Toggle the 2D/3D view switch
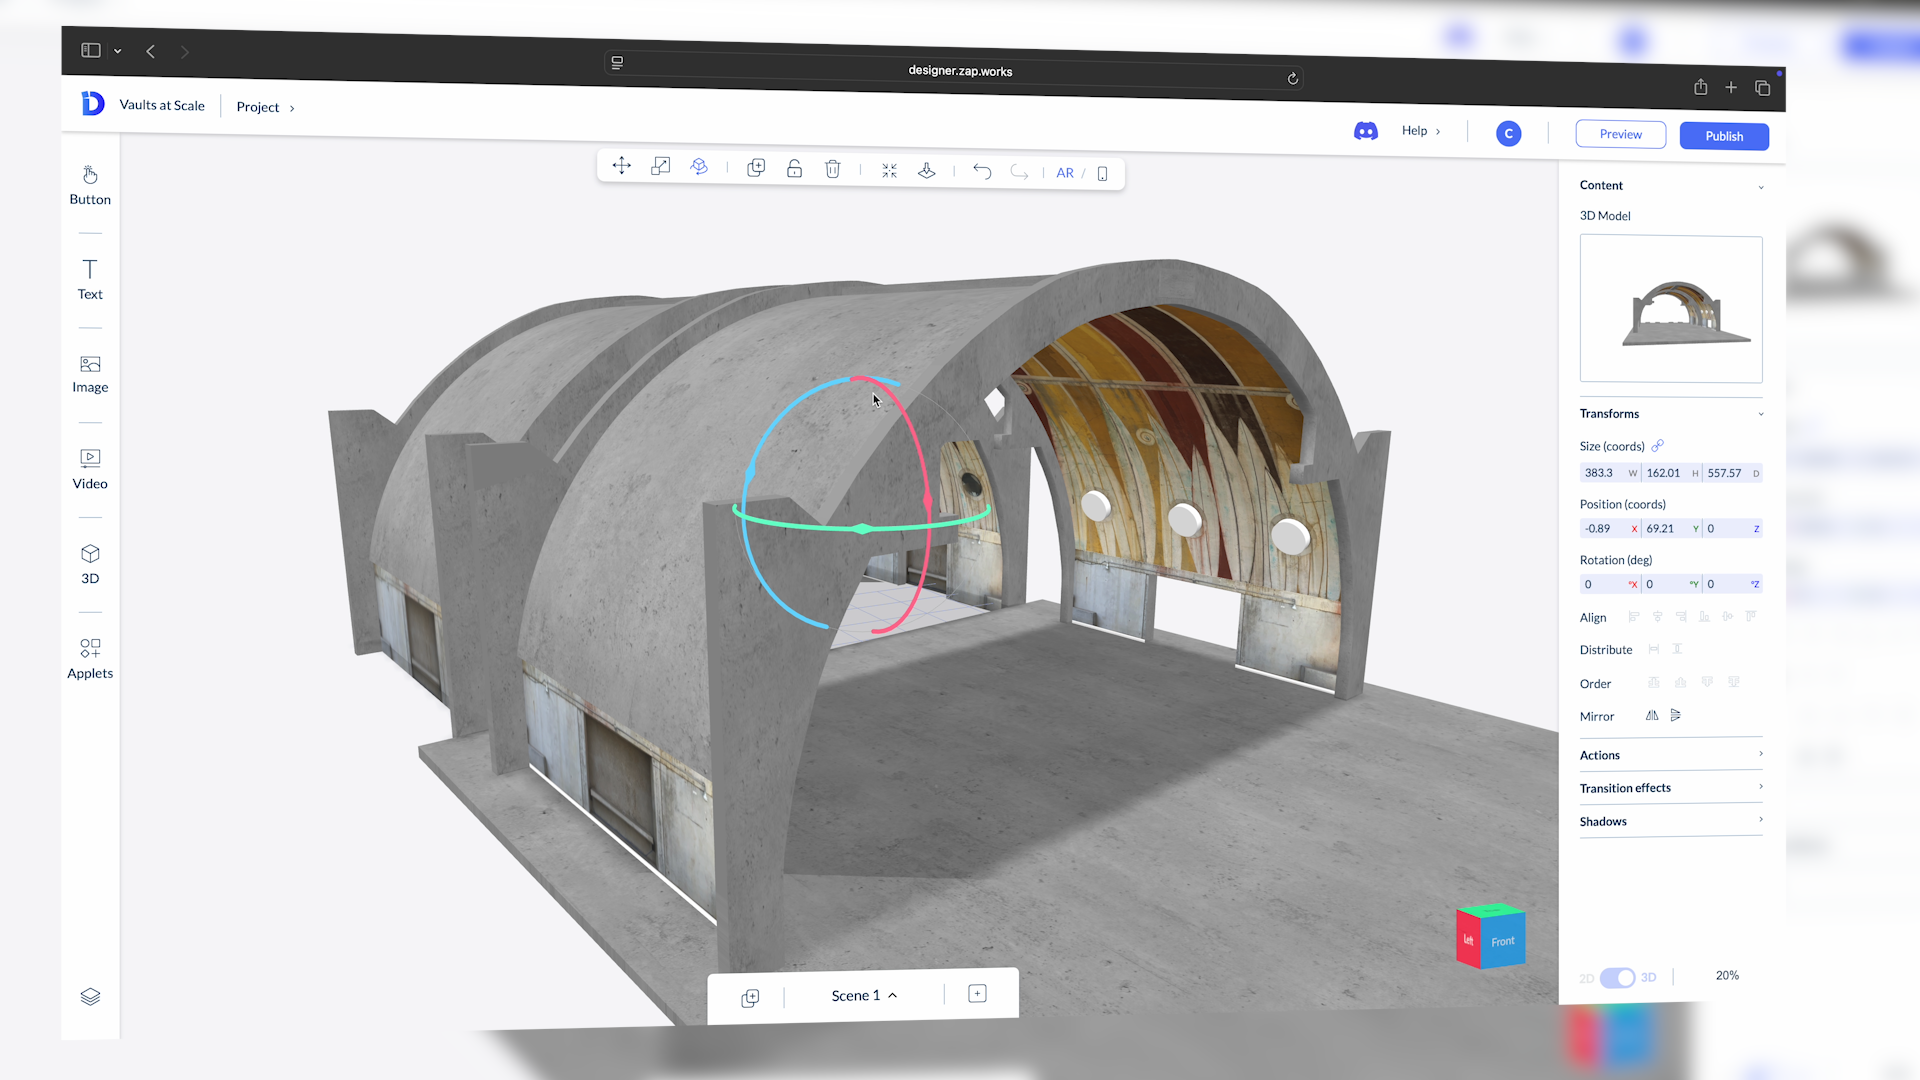 [x=1617, y=978]
